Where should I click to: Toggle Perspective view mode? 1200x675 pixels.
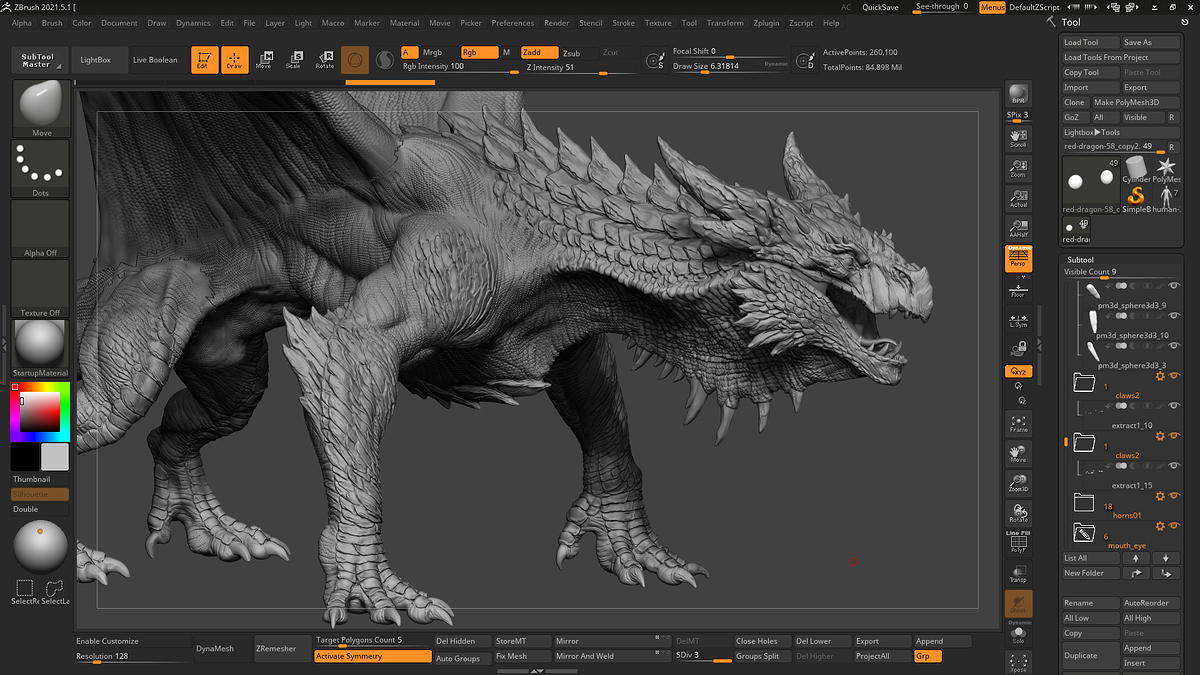click(x=1018, y=258)
